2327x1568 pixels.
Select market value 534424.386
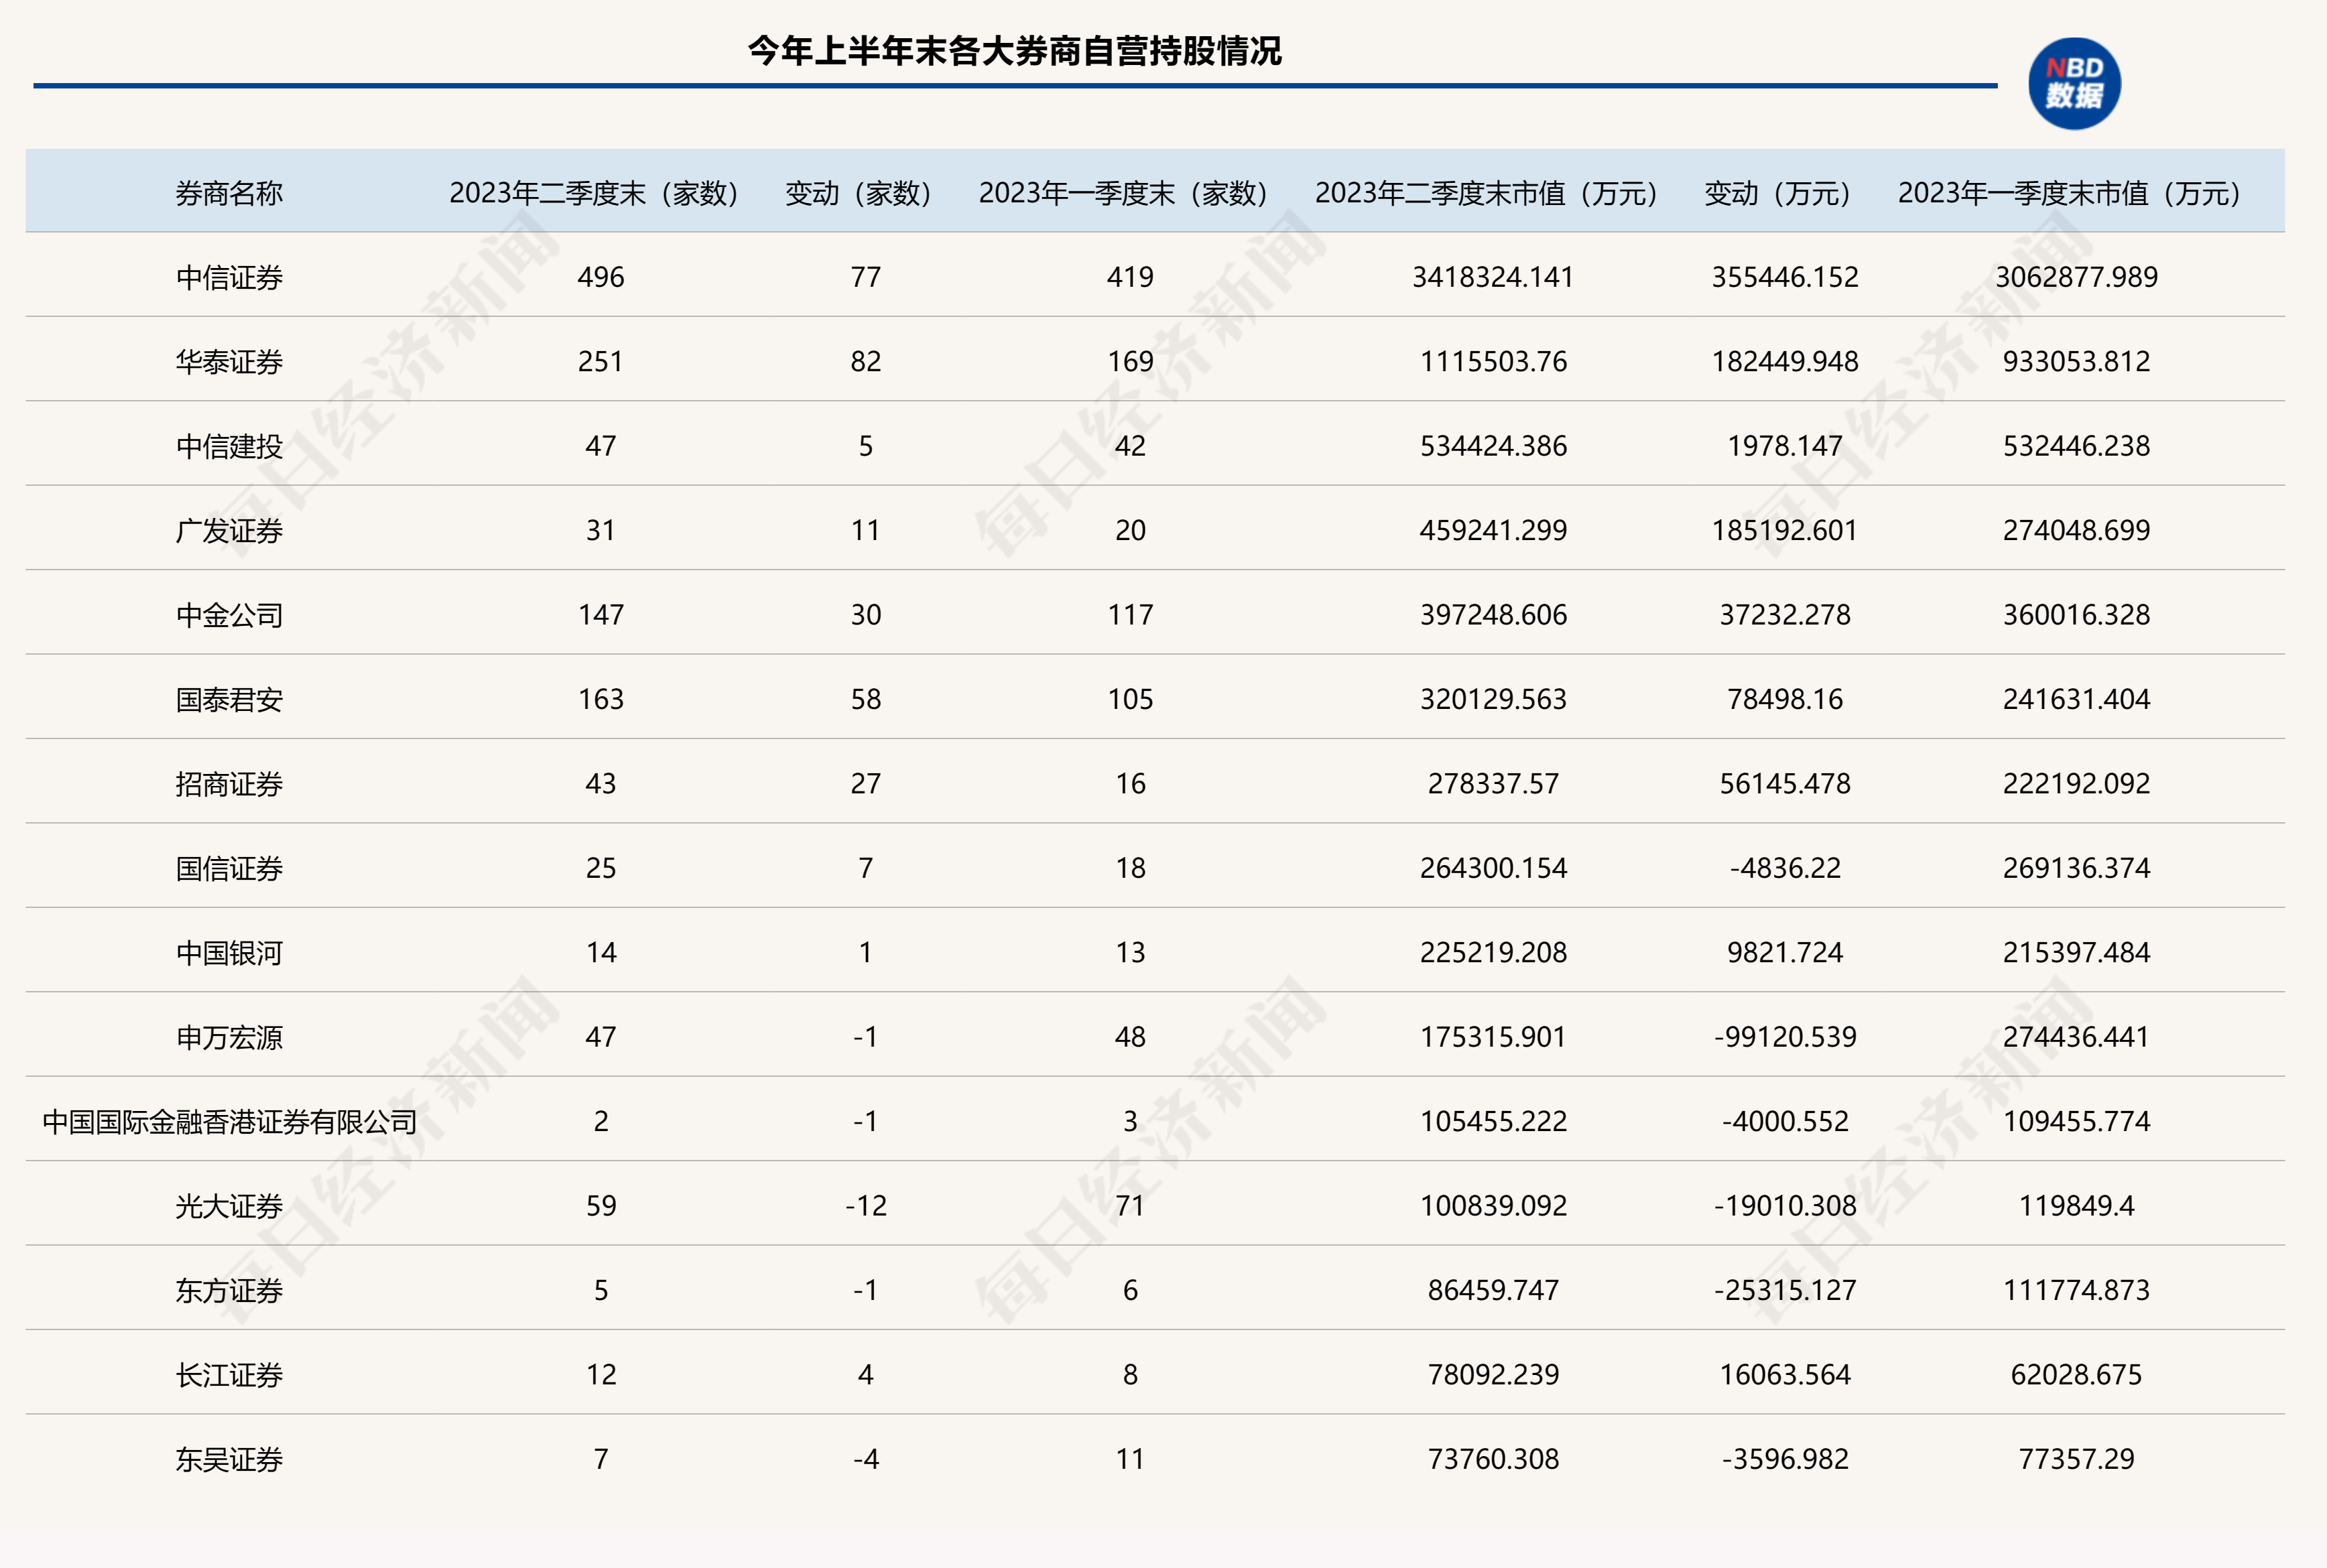pos(1493,446)
